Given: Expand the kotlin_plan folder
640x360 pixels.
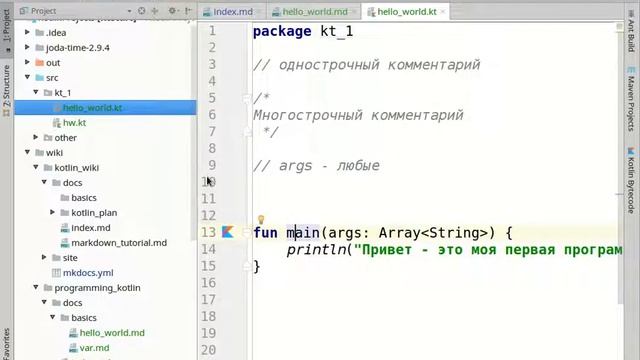Looking at the screenshot, I should pos(53,212).
